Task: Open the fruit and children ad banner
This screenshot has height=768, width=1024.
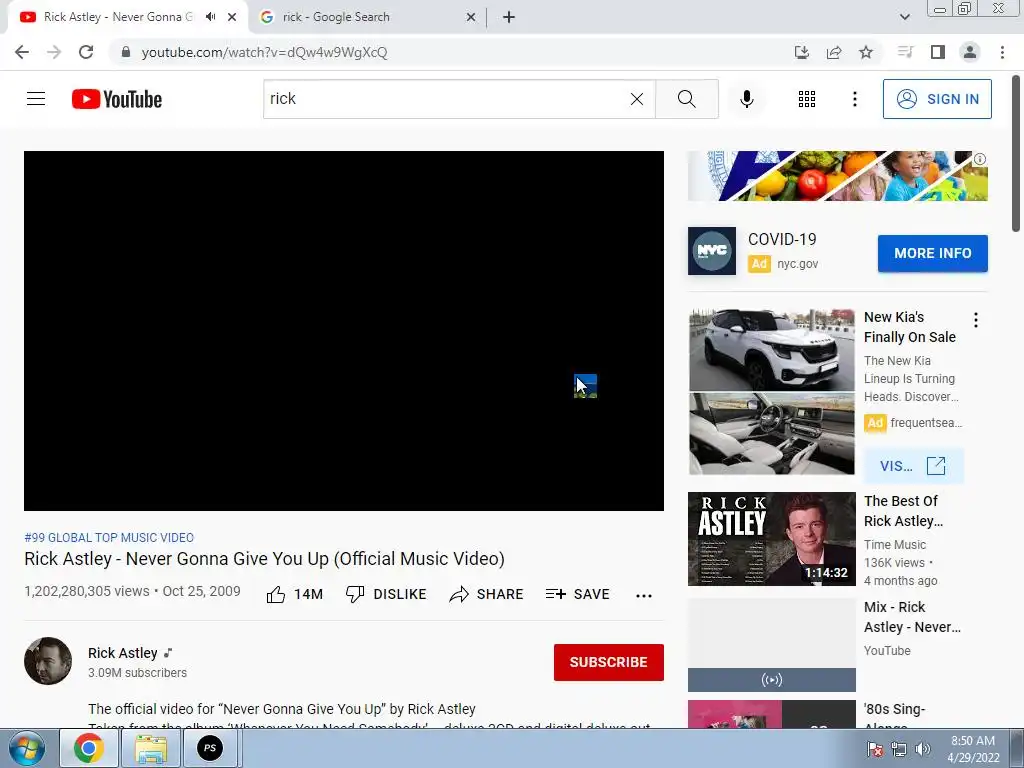Action: [x=838, y=176]
